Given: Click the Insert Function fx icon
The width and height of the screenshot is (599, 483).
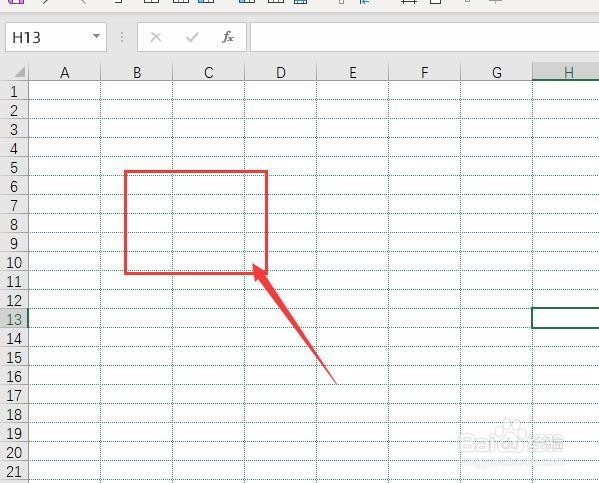Looking at the screenshot, I should pos(228,37).
